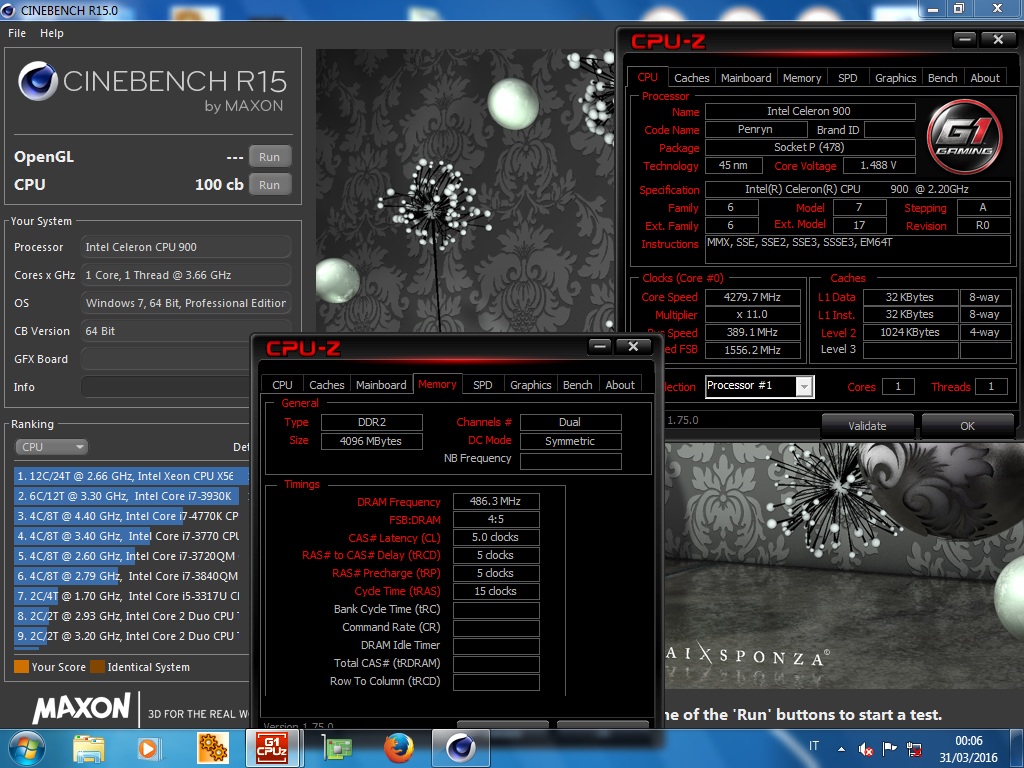Click the G1 Gaming logo in CPU-Z
This screenshot has height=768, width=1024.
(x=964, y=136)
